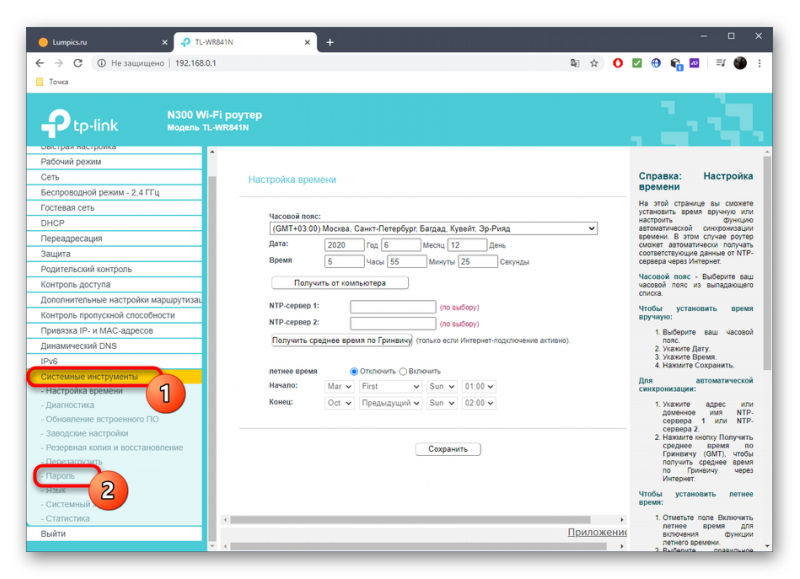This screenshot has width=800, height=579.
Task: Close the TL-WR841N tab
Action: click(307, 42)
